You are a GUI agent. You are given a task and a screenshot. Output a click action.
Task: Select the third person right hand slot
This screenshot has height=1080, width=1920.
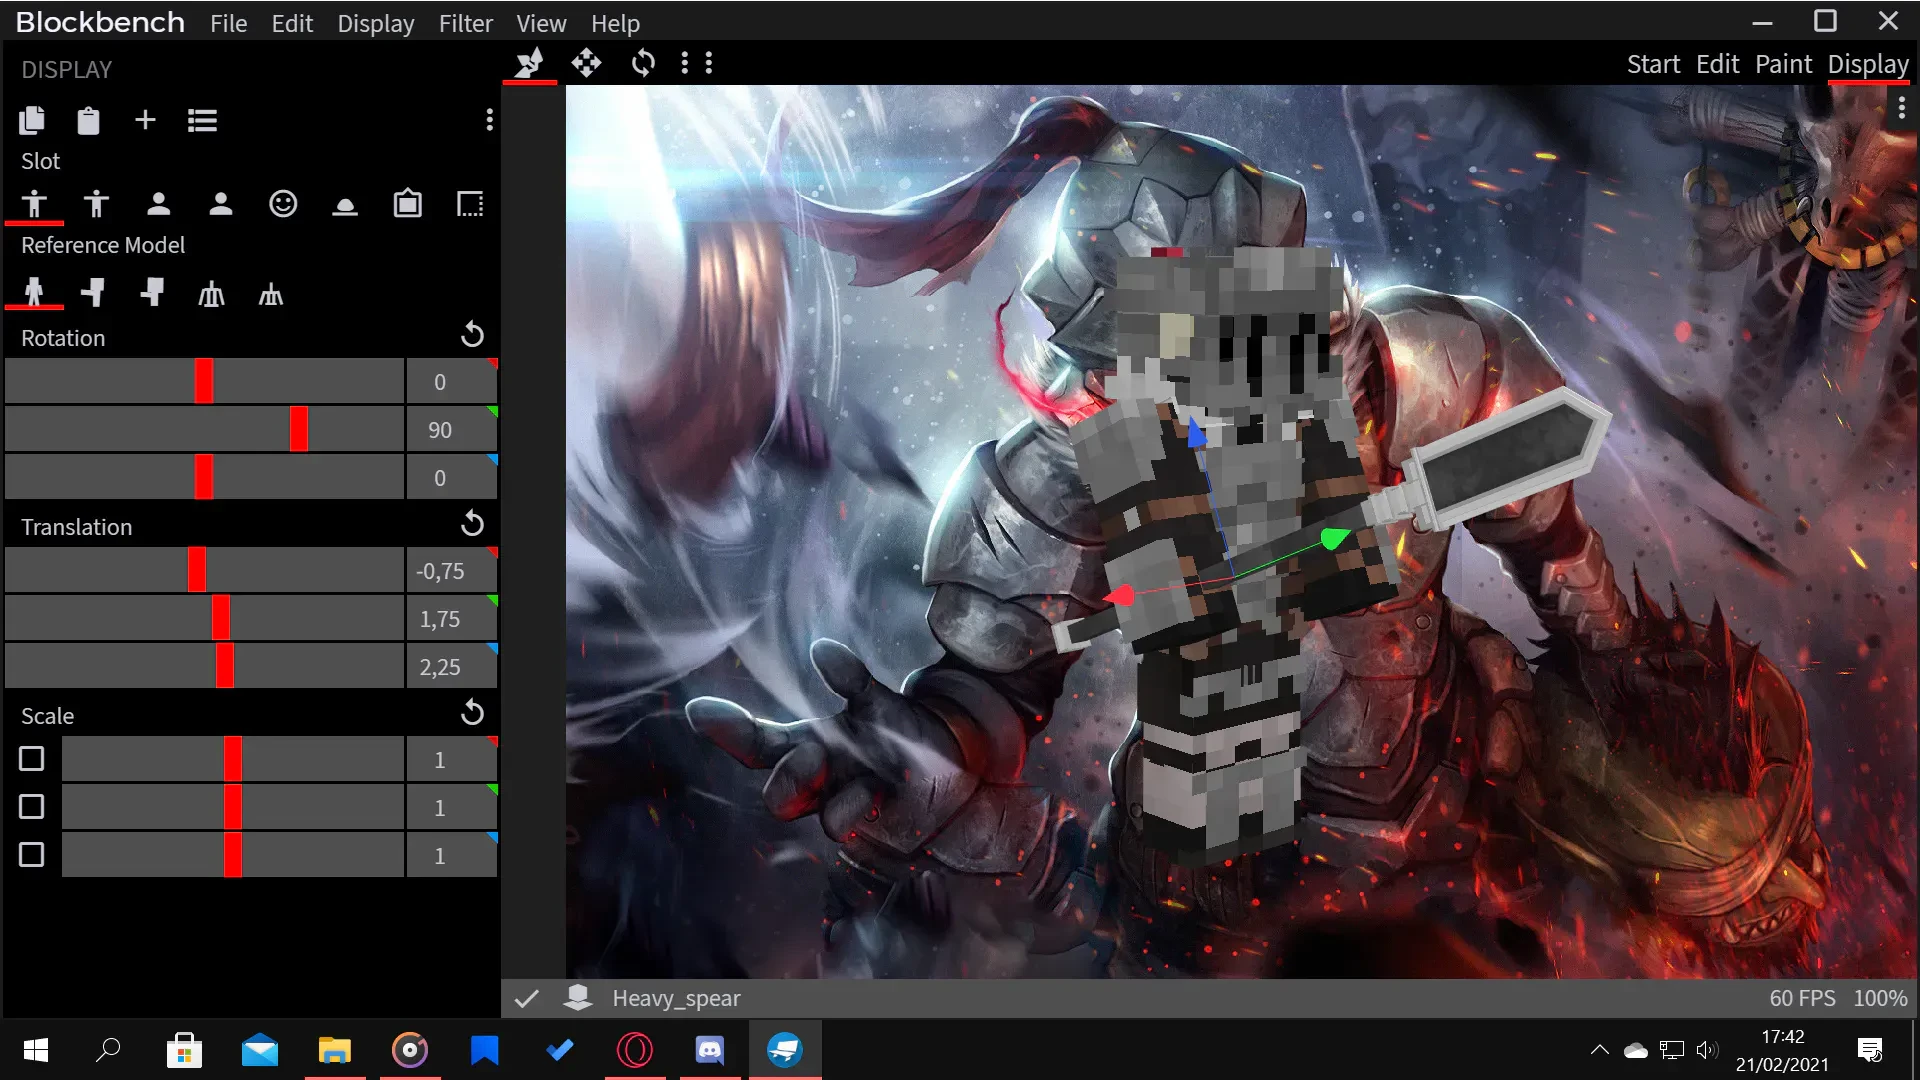[34, 204]
